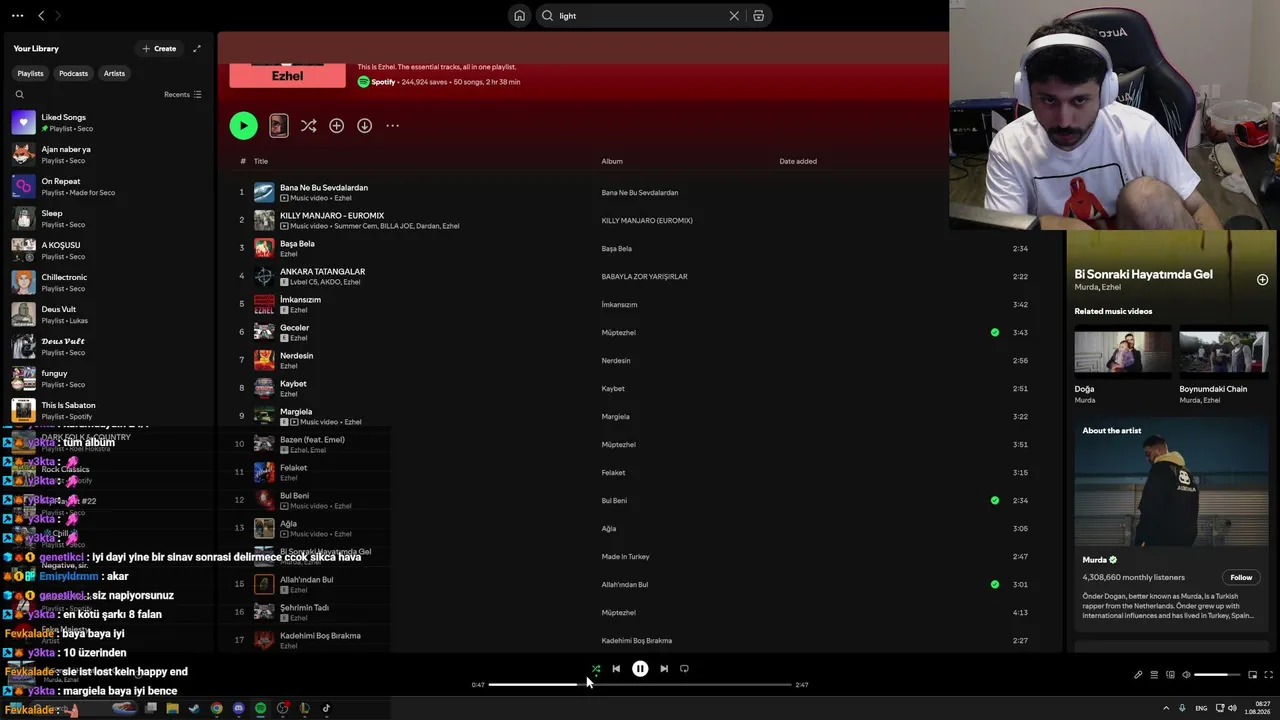Show lyrics using the microphone icon
1280x720 pixels.
pos(1138,675)
